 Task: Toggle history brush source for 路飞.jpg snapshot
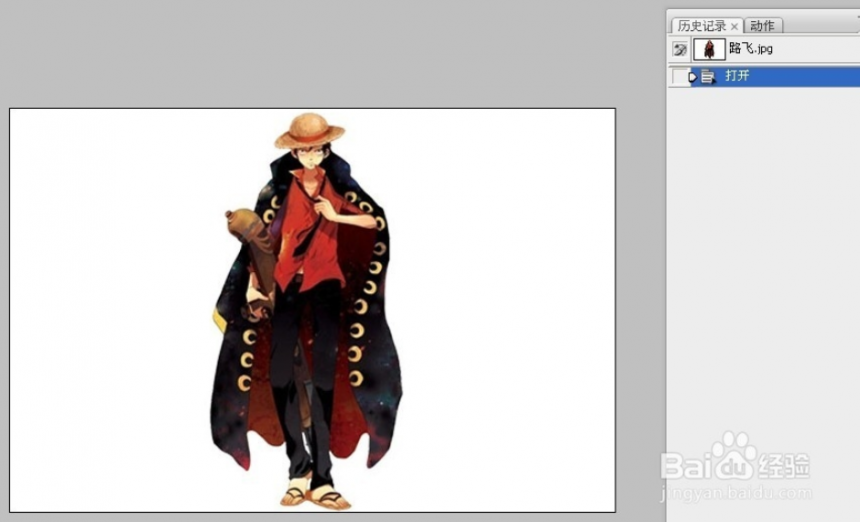pyautogui.click(x=680, y=49)
